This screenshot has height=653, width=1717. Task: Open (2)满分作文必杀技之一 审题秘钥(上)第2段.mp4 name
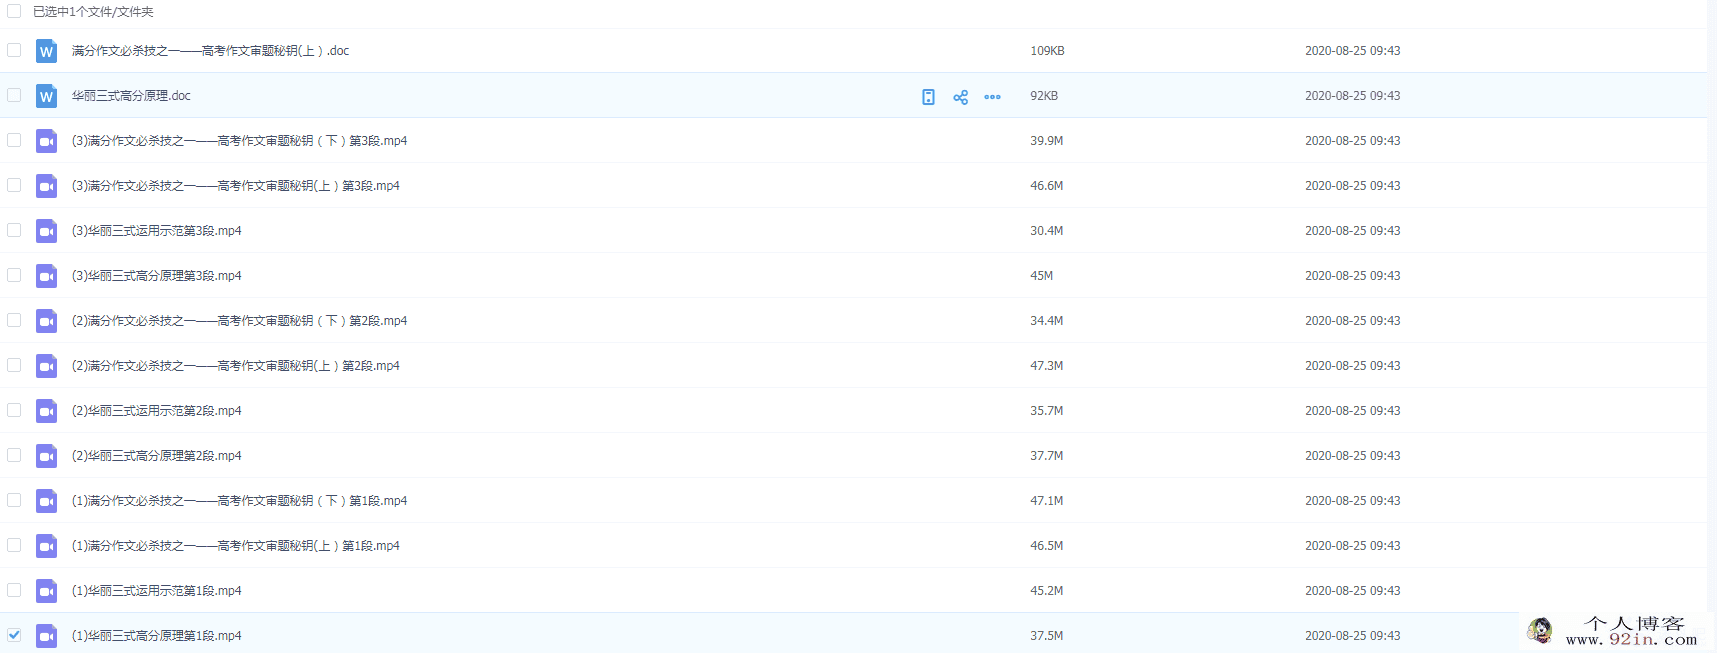[236, 366]
